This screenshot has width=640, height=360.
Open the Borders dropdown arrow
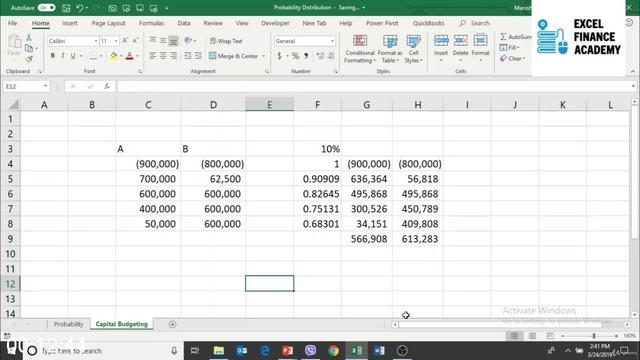coord(101,56)
